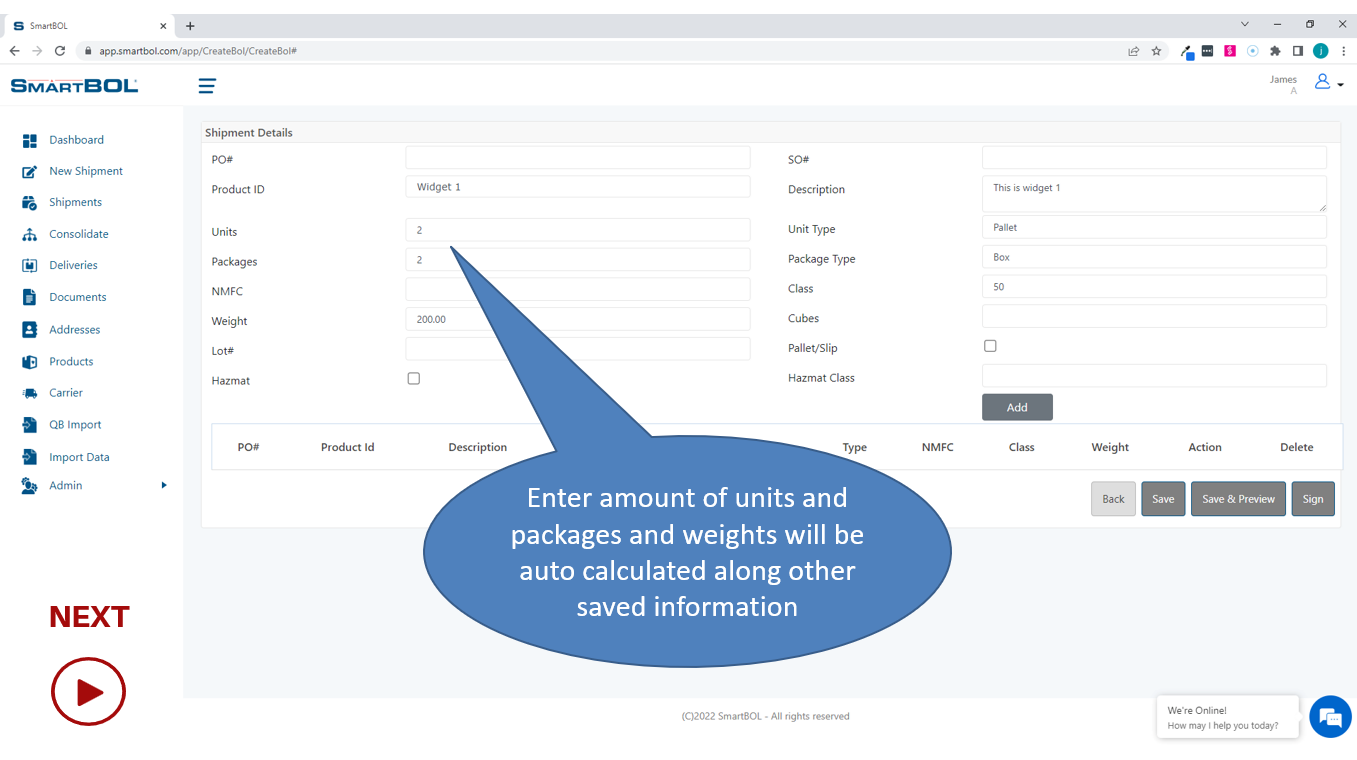Open the Shipments menu item
Image resolution: width=1357 pixels, height=760 pixels.
tap(75, 202)
